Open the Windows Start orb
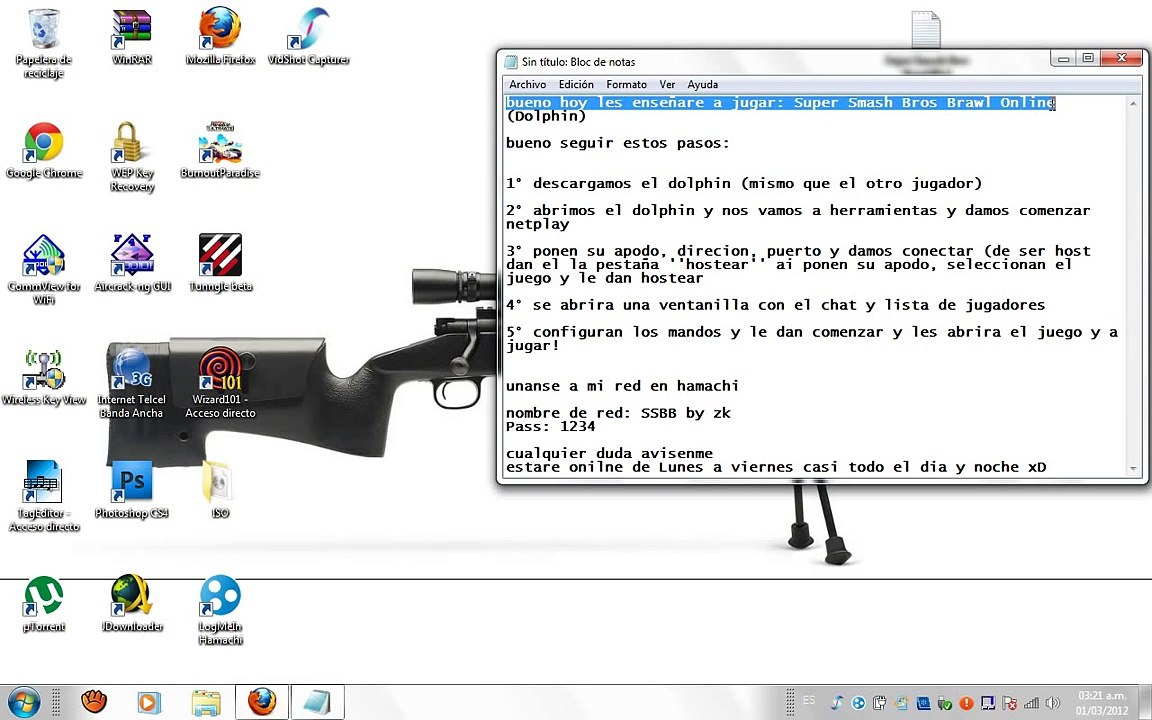 [24, 702]
